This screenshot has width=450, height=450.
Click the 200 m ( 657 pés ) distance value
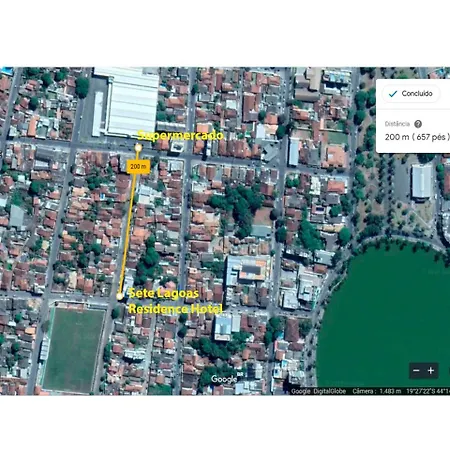(x=417, y=137)
